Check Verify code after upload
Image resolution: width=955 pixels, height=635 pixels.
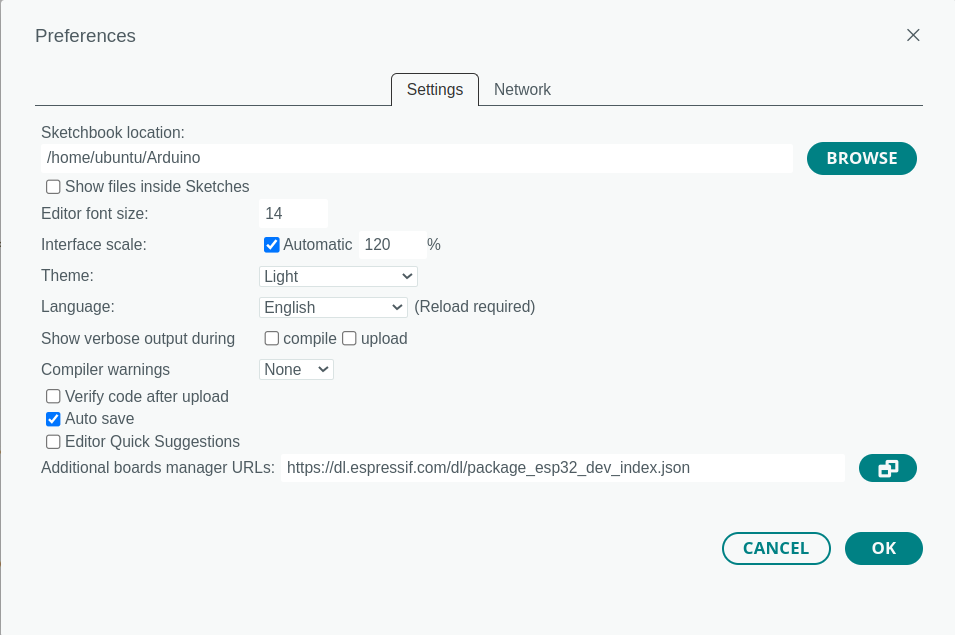click(x=54, y=396)
